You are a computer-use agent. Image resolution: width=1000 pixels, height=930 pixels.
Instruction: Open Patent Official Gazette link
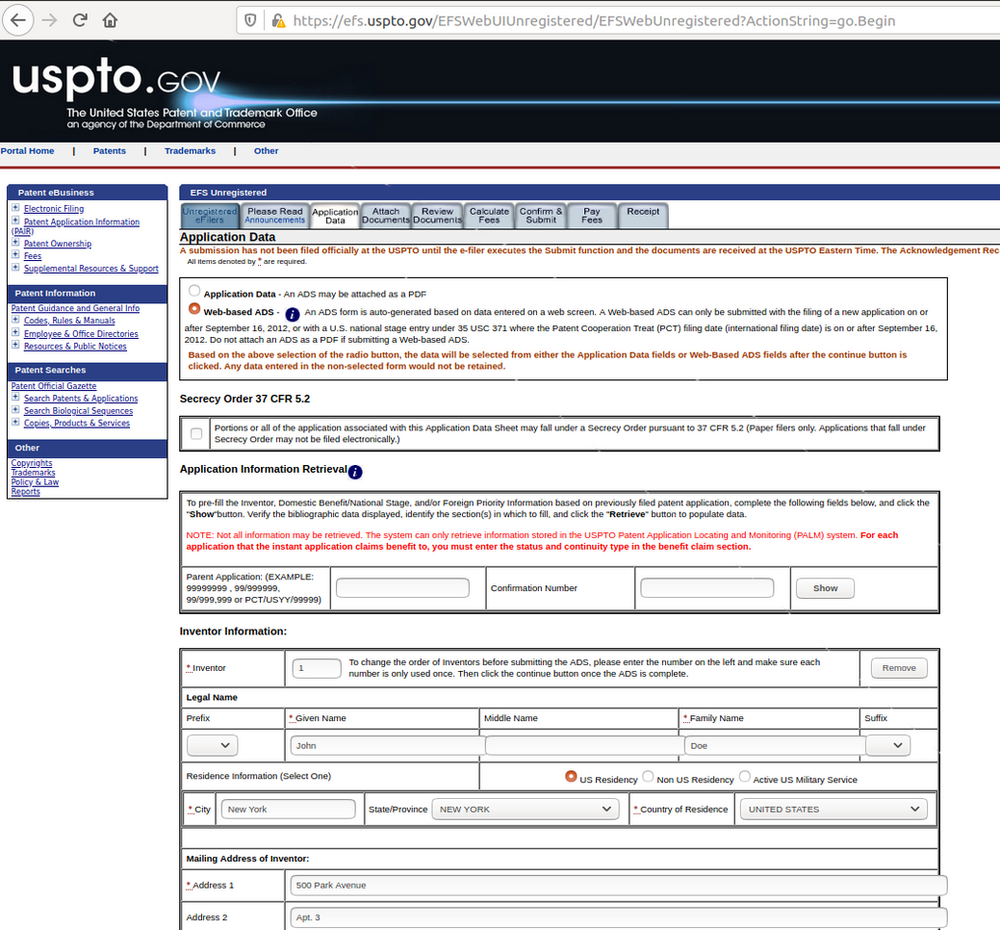54,386
